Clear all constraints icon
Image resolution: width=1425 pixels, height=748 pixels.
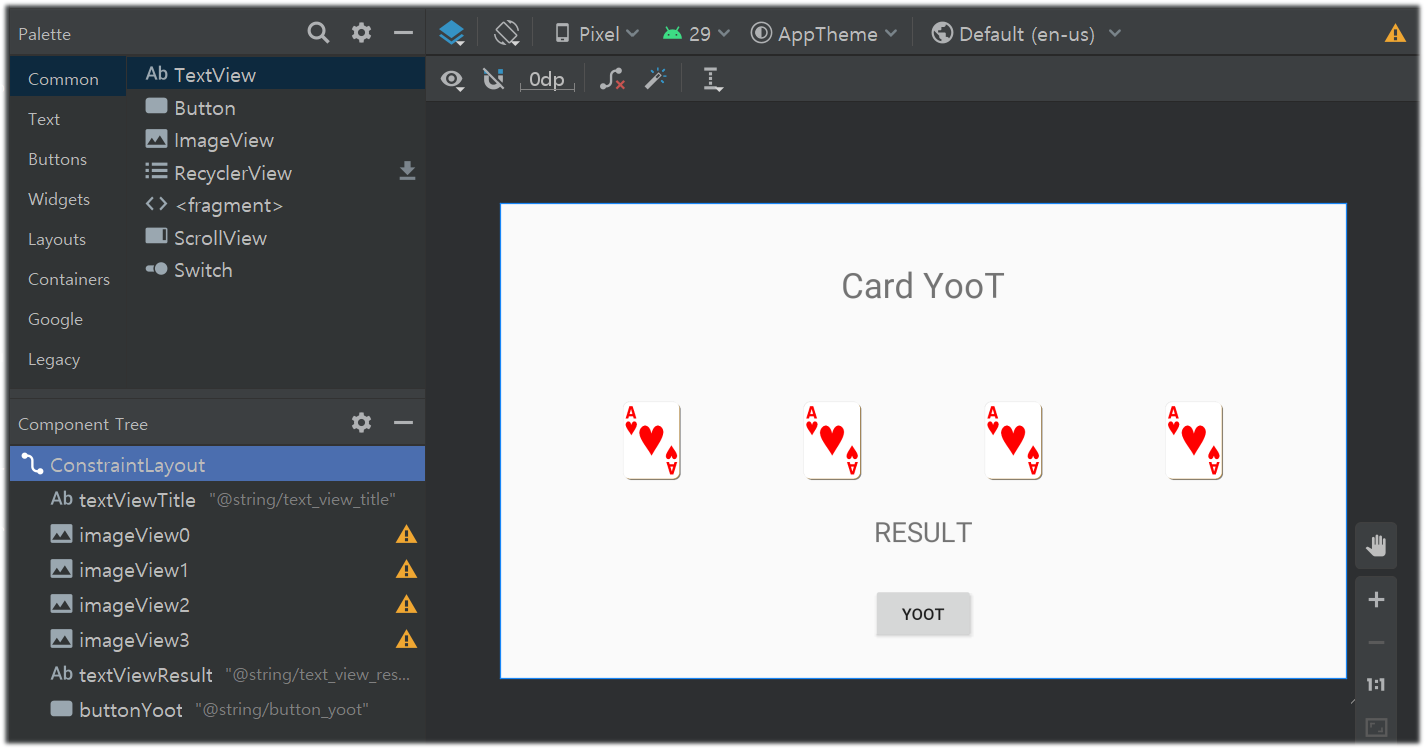(x=612, y=79)
